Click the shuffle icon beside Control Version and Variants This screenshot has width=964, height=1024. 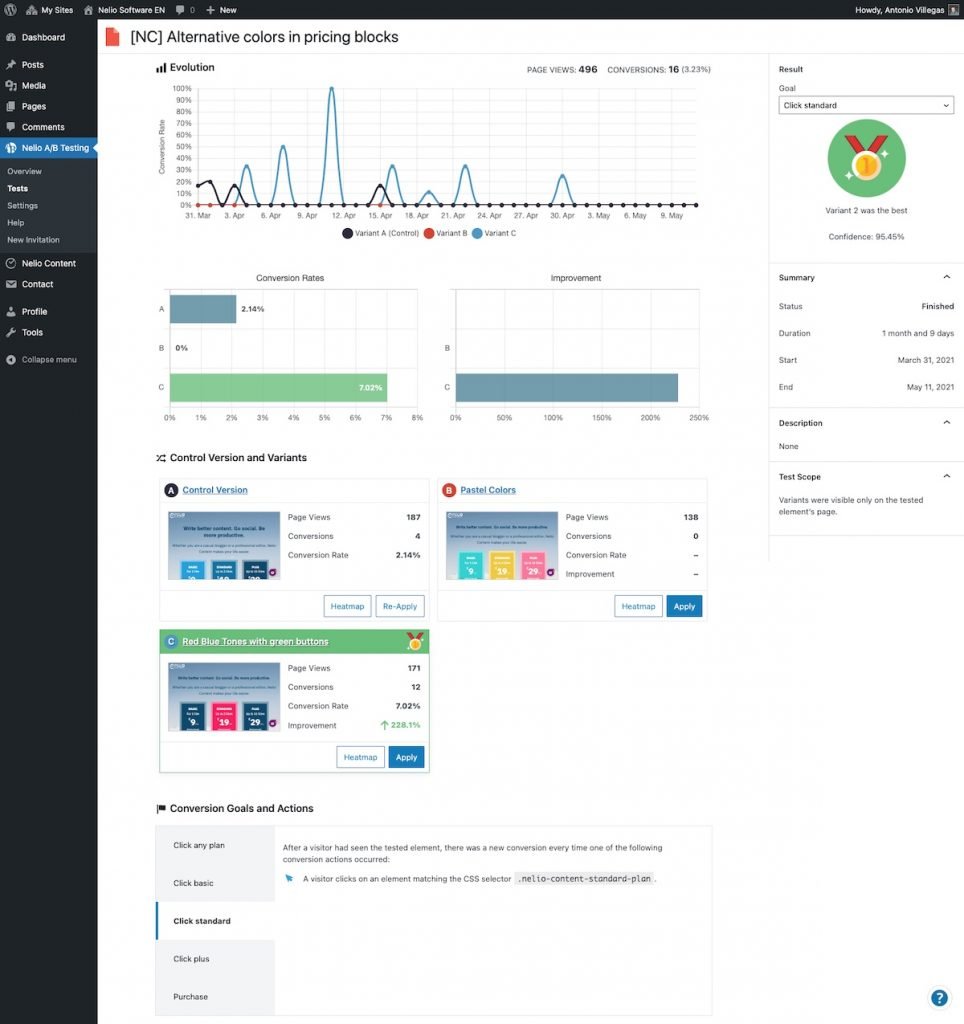click(161, 458)
